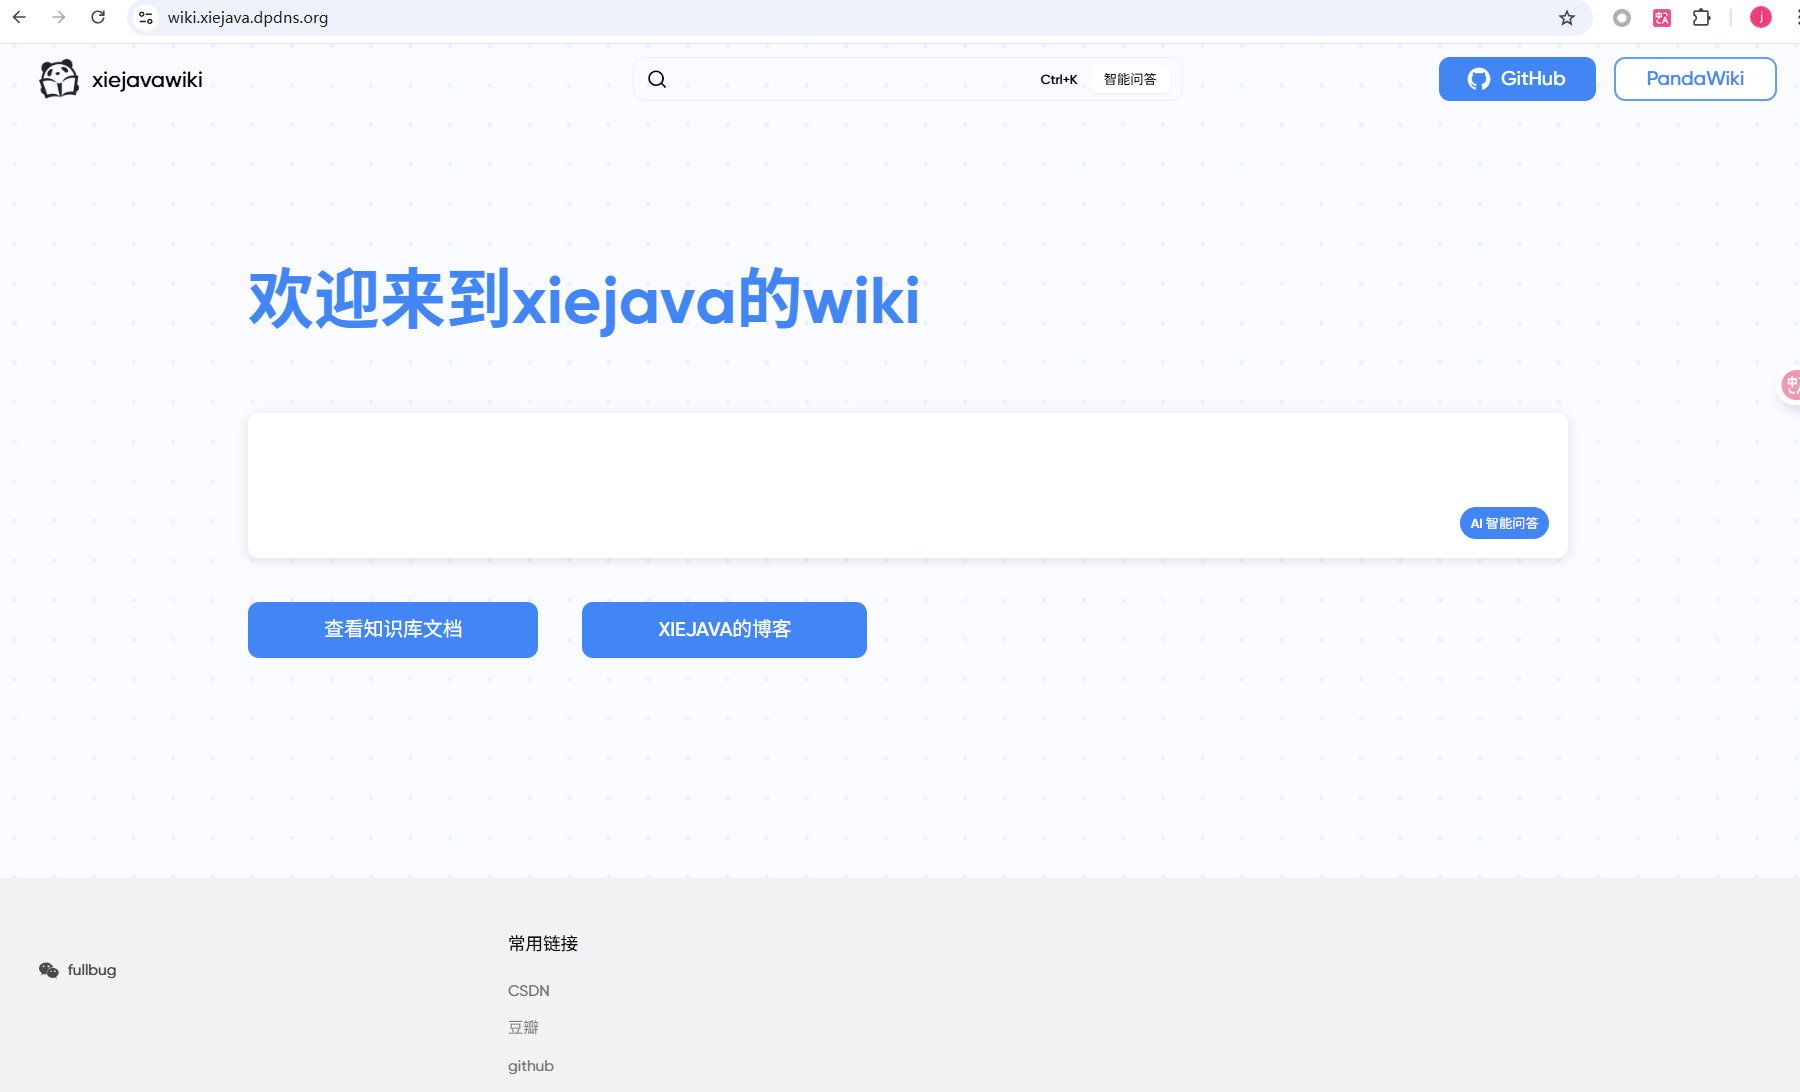Viewport: 1800px width, 1092px height.
Task: Click the site information icon in the address bar
Action: tap(145, 17)
